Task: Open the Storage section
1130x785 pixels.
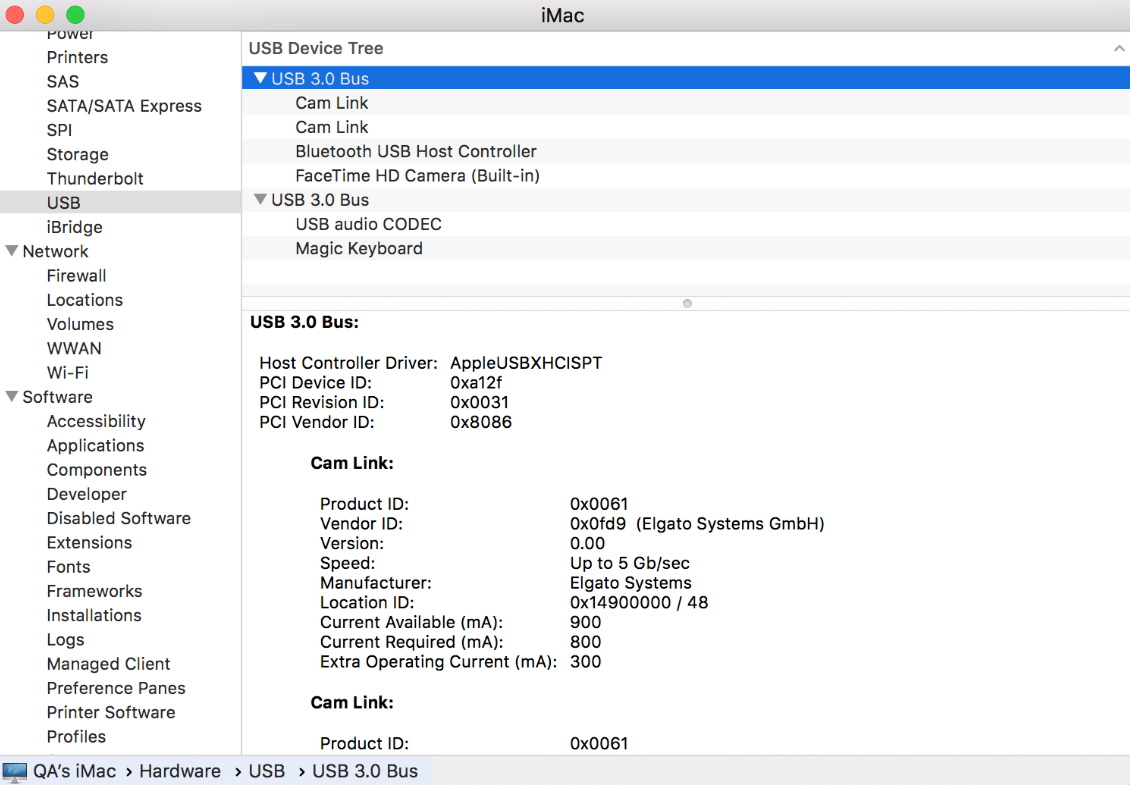Action: point(77,154)
